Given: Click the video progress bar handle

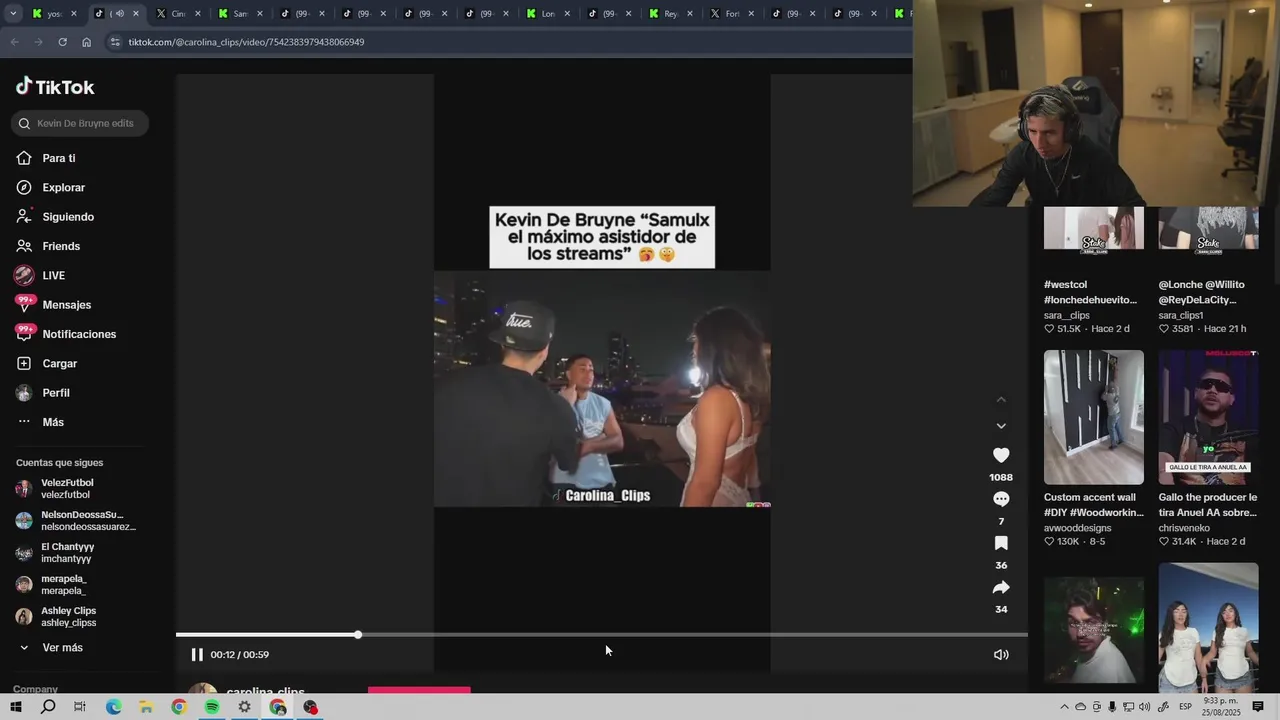Looking at the screenshot, I should click(x=357, y=634).
